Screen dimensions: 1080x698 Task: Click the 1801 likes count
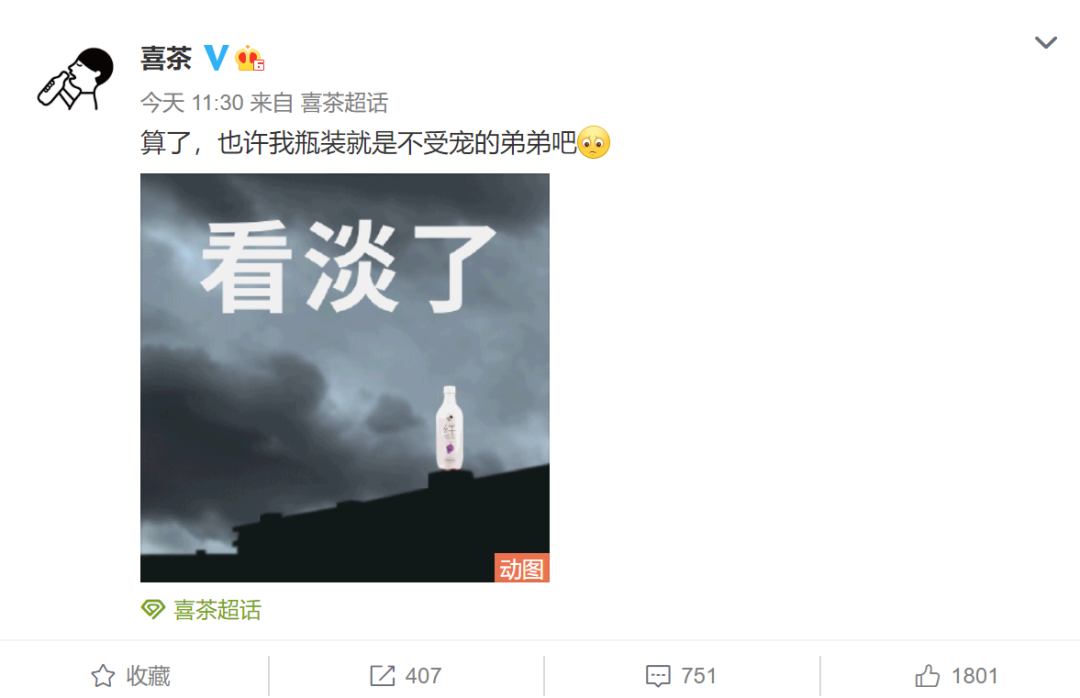pos(975,676)
